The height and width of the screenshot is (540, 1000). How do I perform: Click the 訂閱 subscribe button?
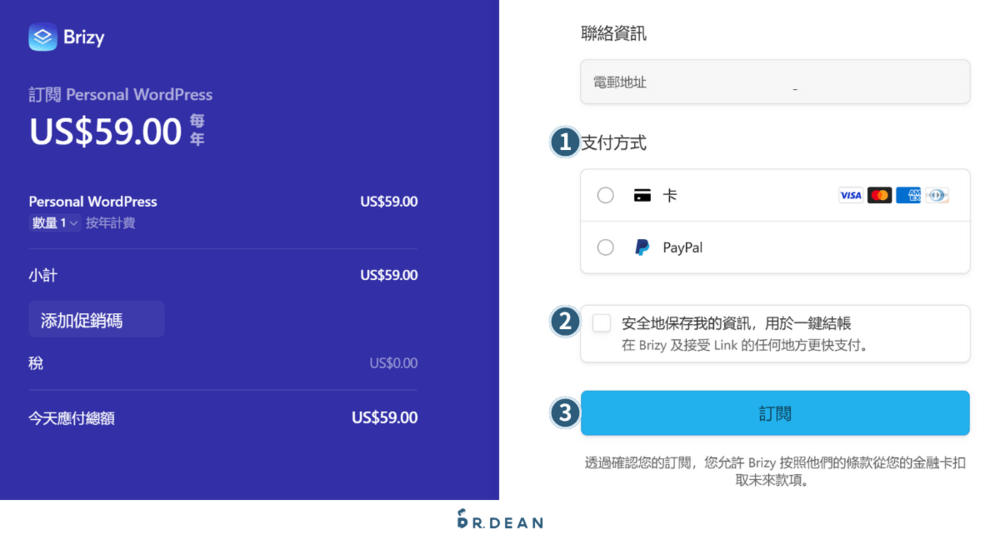click(x=775, y=414)
